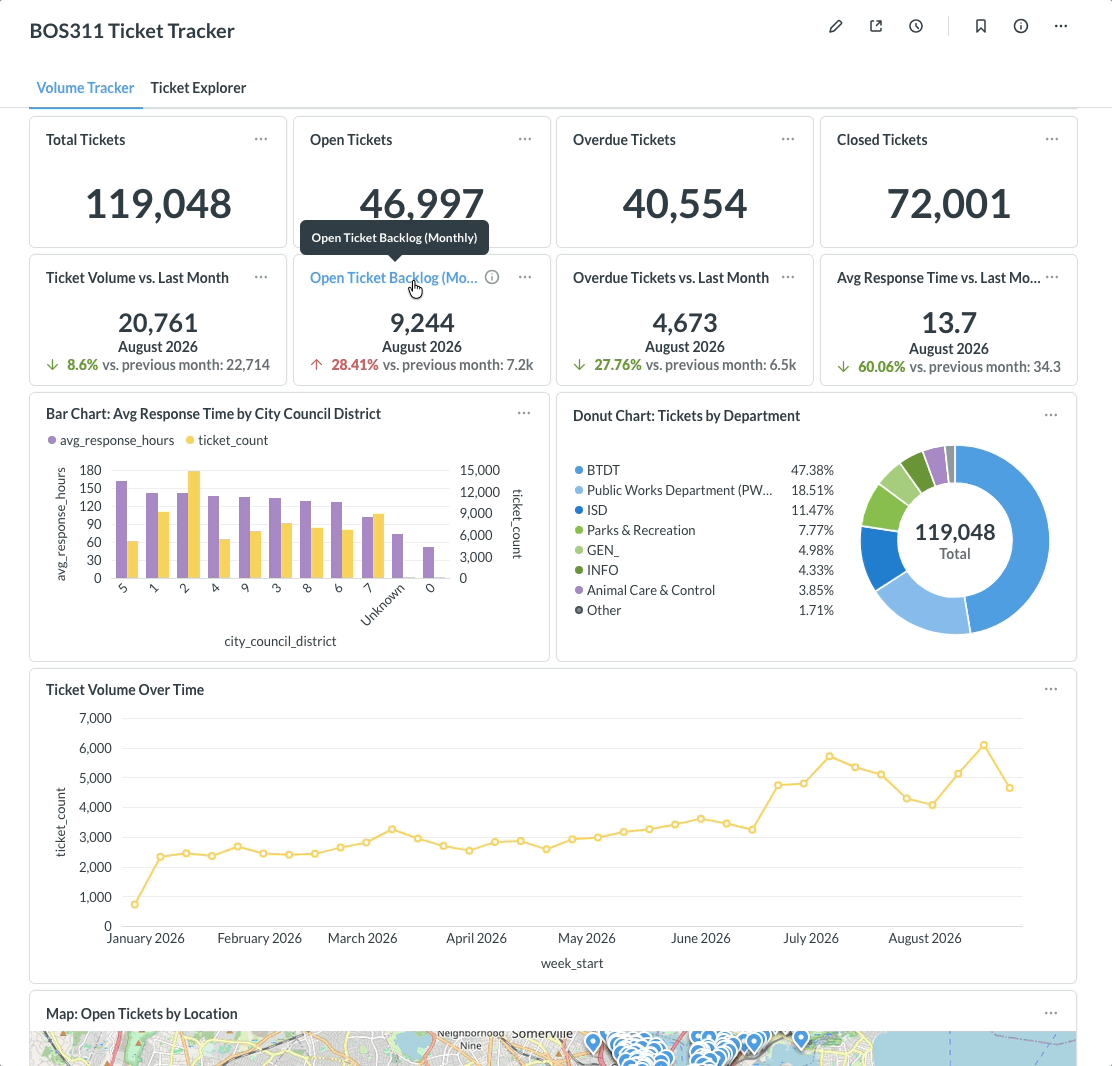Toggle avg_response_hours legend series
Viewport: 1112px width, 1066px height.
(x=111, y=440)
